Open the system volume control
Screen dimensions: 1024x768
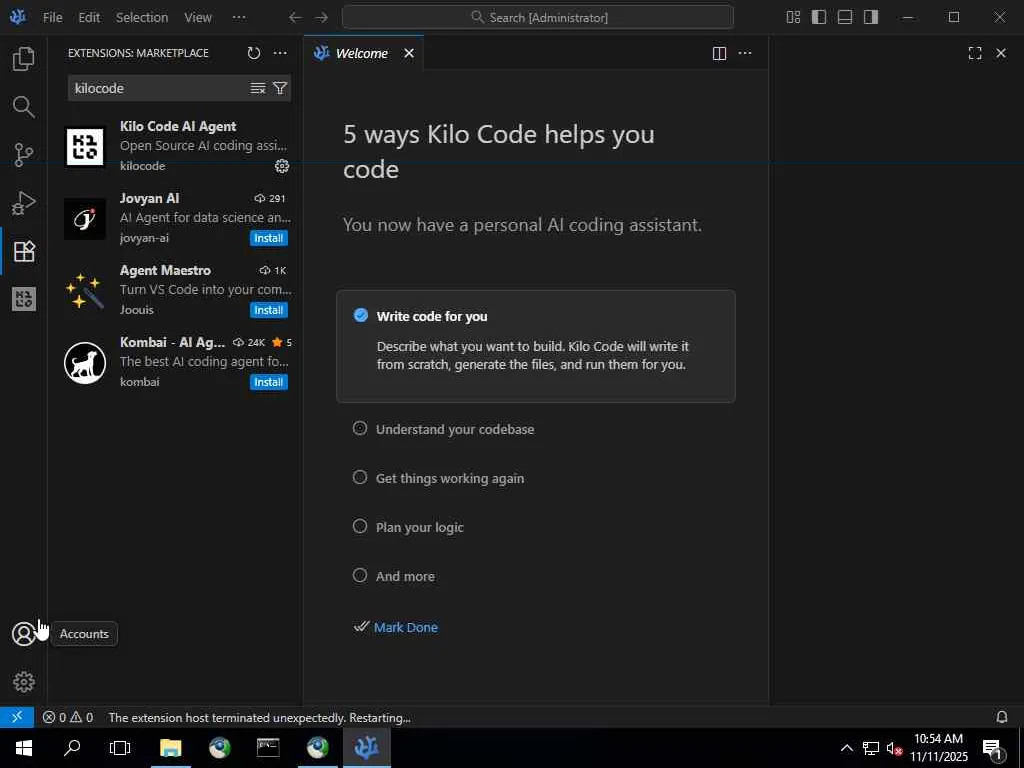894,748
